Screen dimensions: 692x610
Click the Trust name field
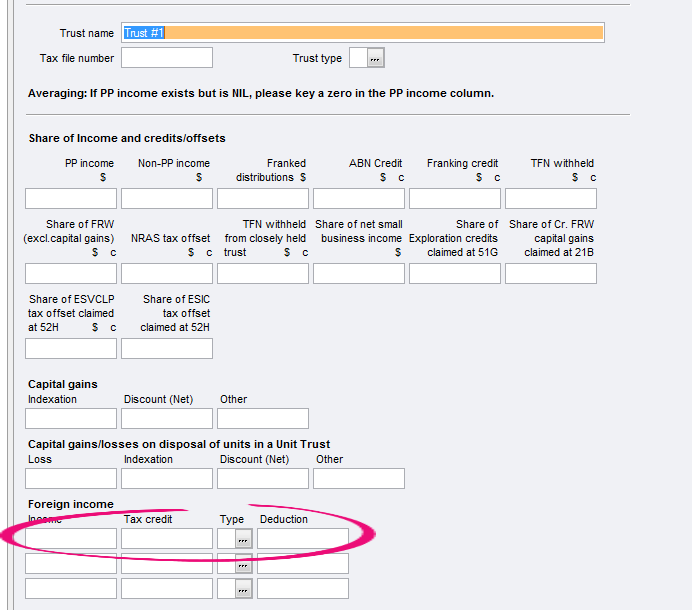point(362,33)
